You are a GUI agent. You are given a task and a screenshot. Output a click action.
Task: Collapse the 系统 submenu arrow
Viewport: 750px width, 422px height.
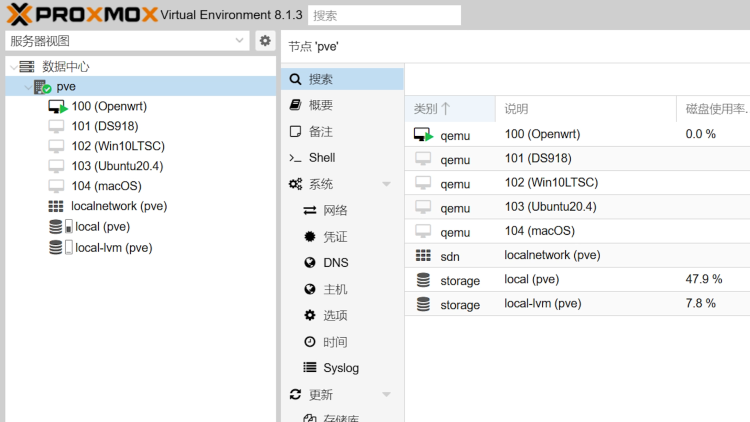tap(386, 184)
